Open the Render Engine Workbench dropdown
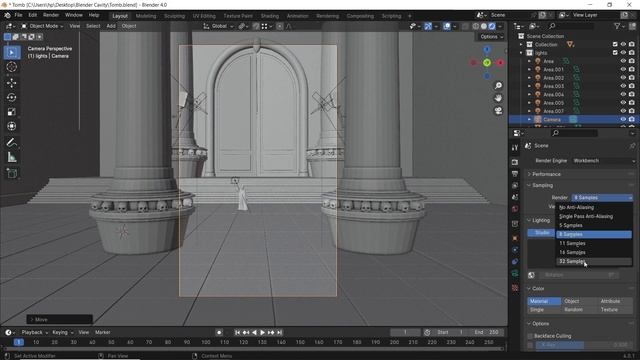This screenshot has width=640, height=360. 603,161
